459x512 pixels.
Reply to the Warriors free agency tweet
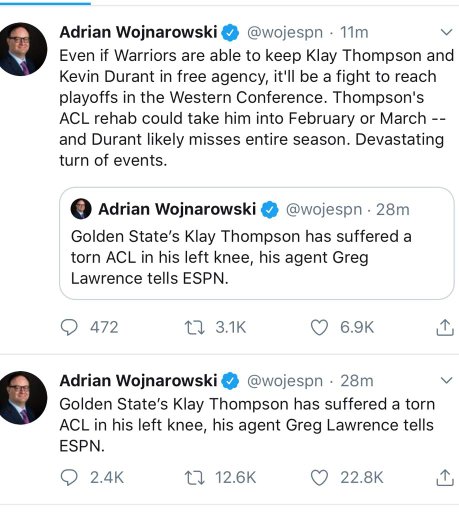[x=69, y=327]
